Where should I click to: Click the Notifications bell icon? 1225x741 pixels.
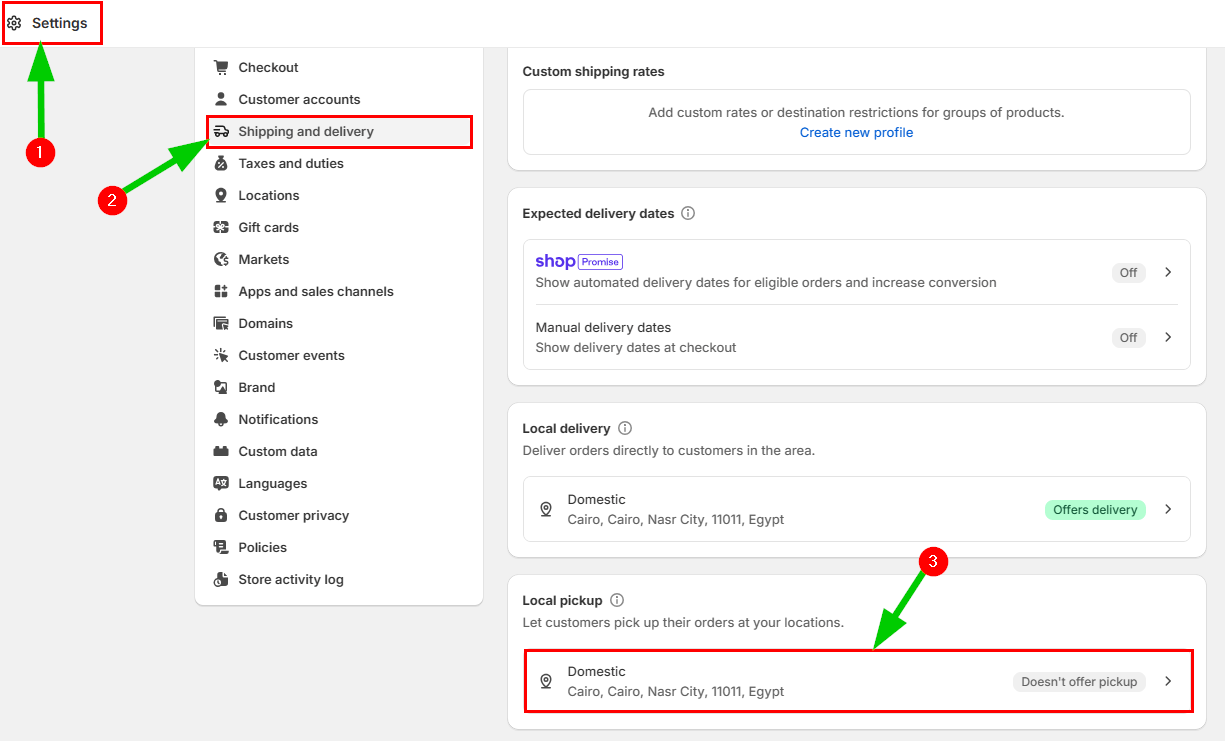click(x=221, y=419)
